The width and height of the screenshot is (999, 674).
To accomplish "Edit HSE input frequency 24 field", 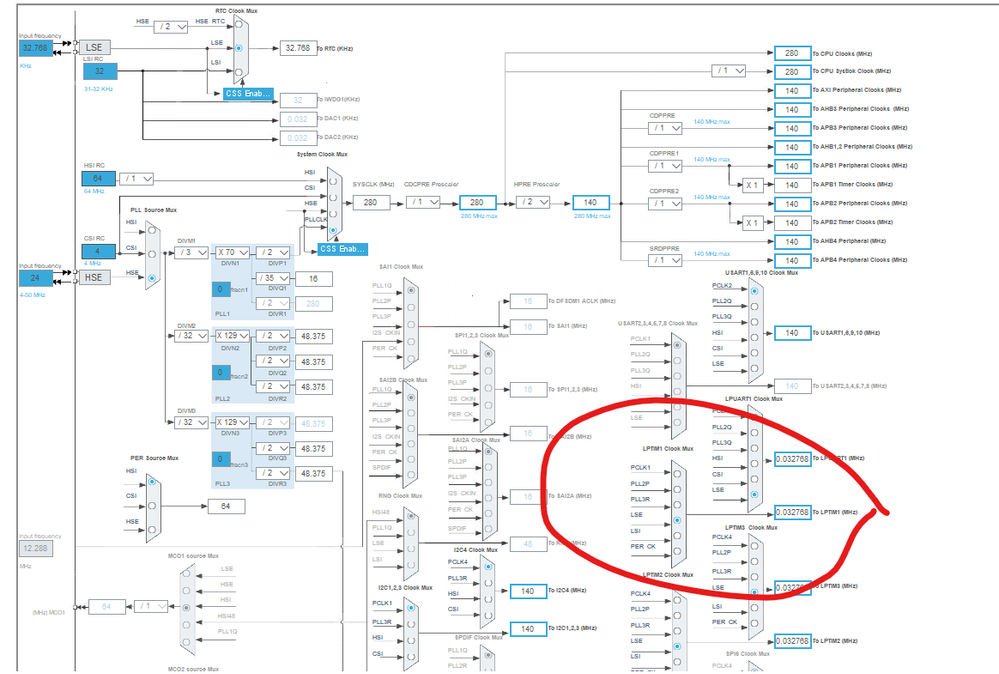I will coord(36,278).
